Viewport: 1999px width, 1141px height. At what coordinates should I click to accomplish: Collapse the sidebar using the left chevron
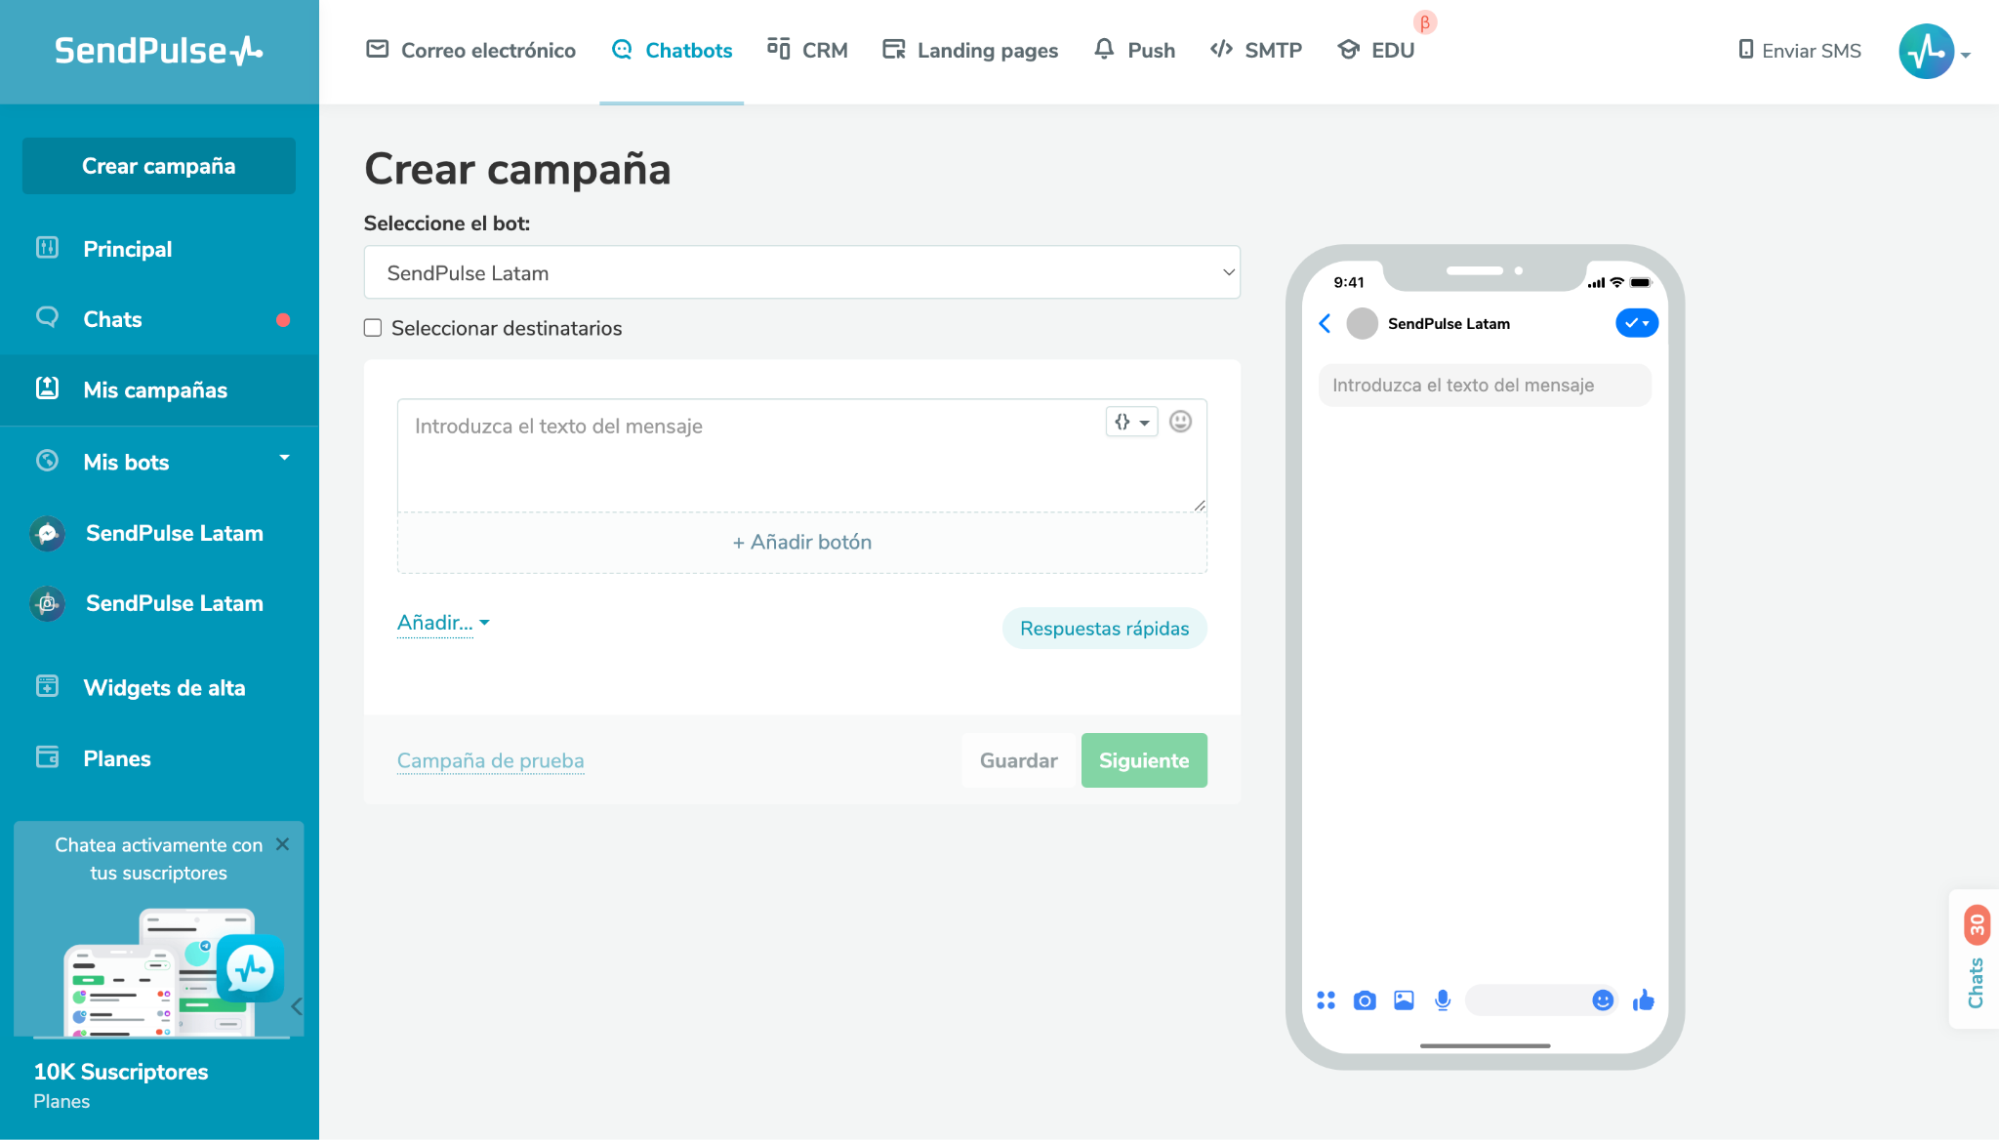tap(296, 1006)
